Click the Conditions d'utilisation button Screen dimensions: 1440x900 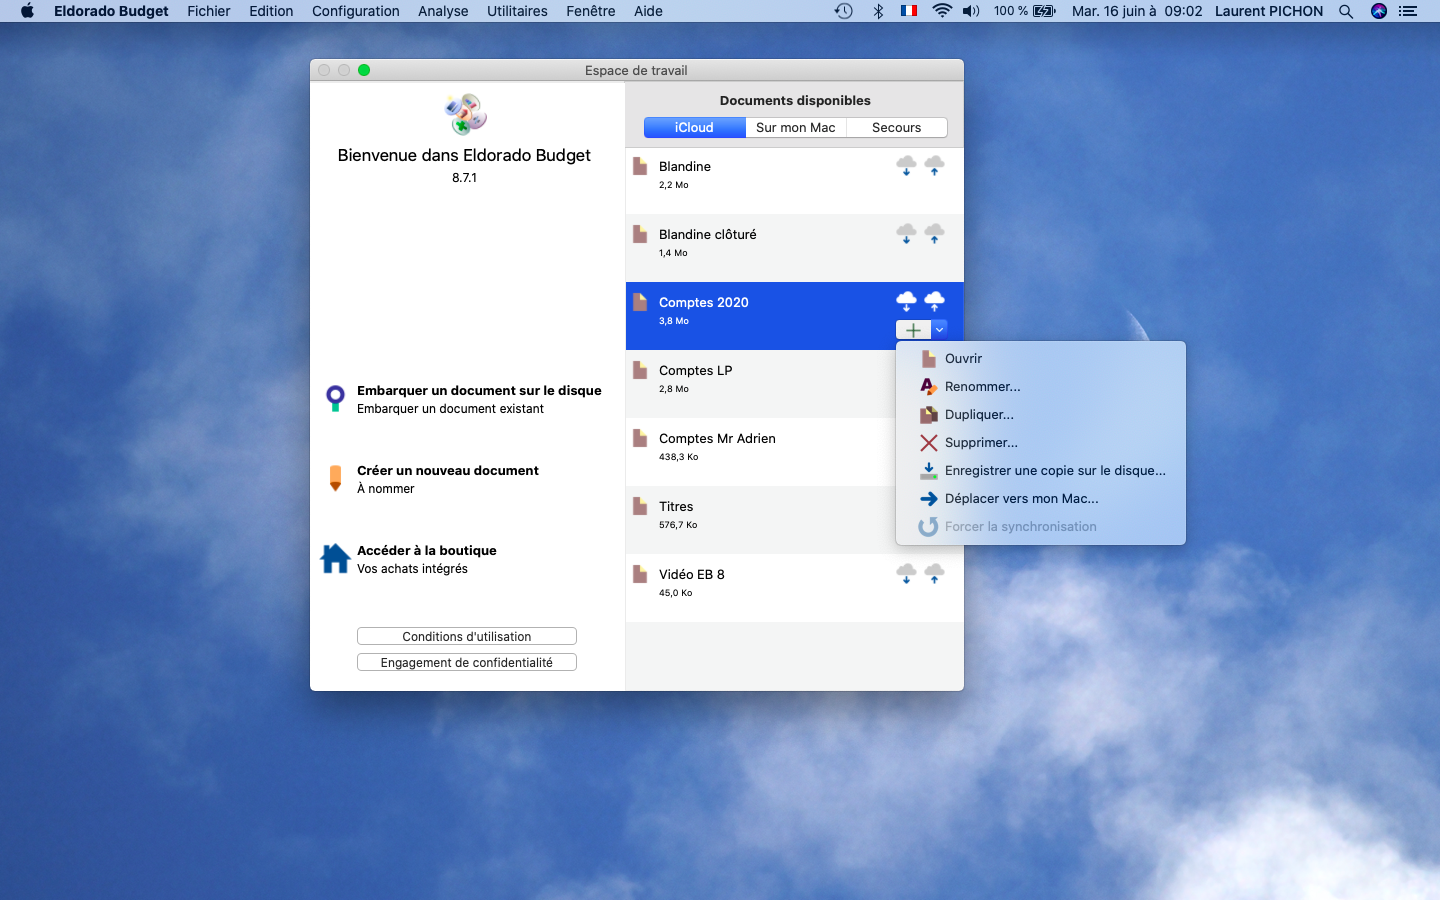(x=467, y=636)
